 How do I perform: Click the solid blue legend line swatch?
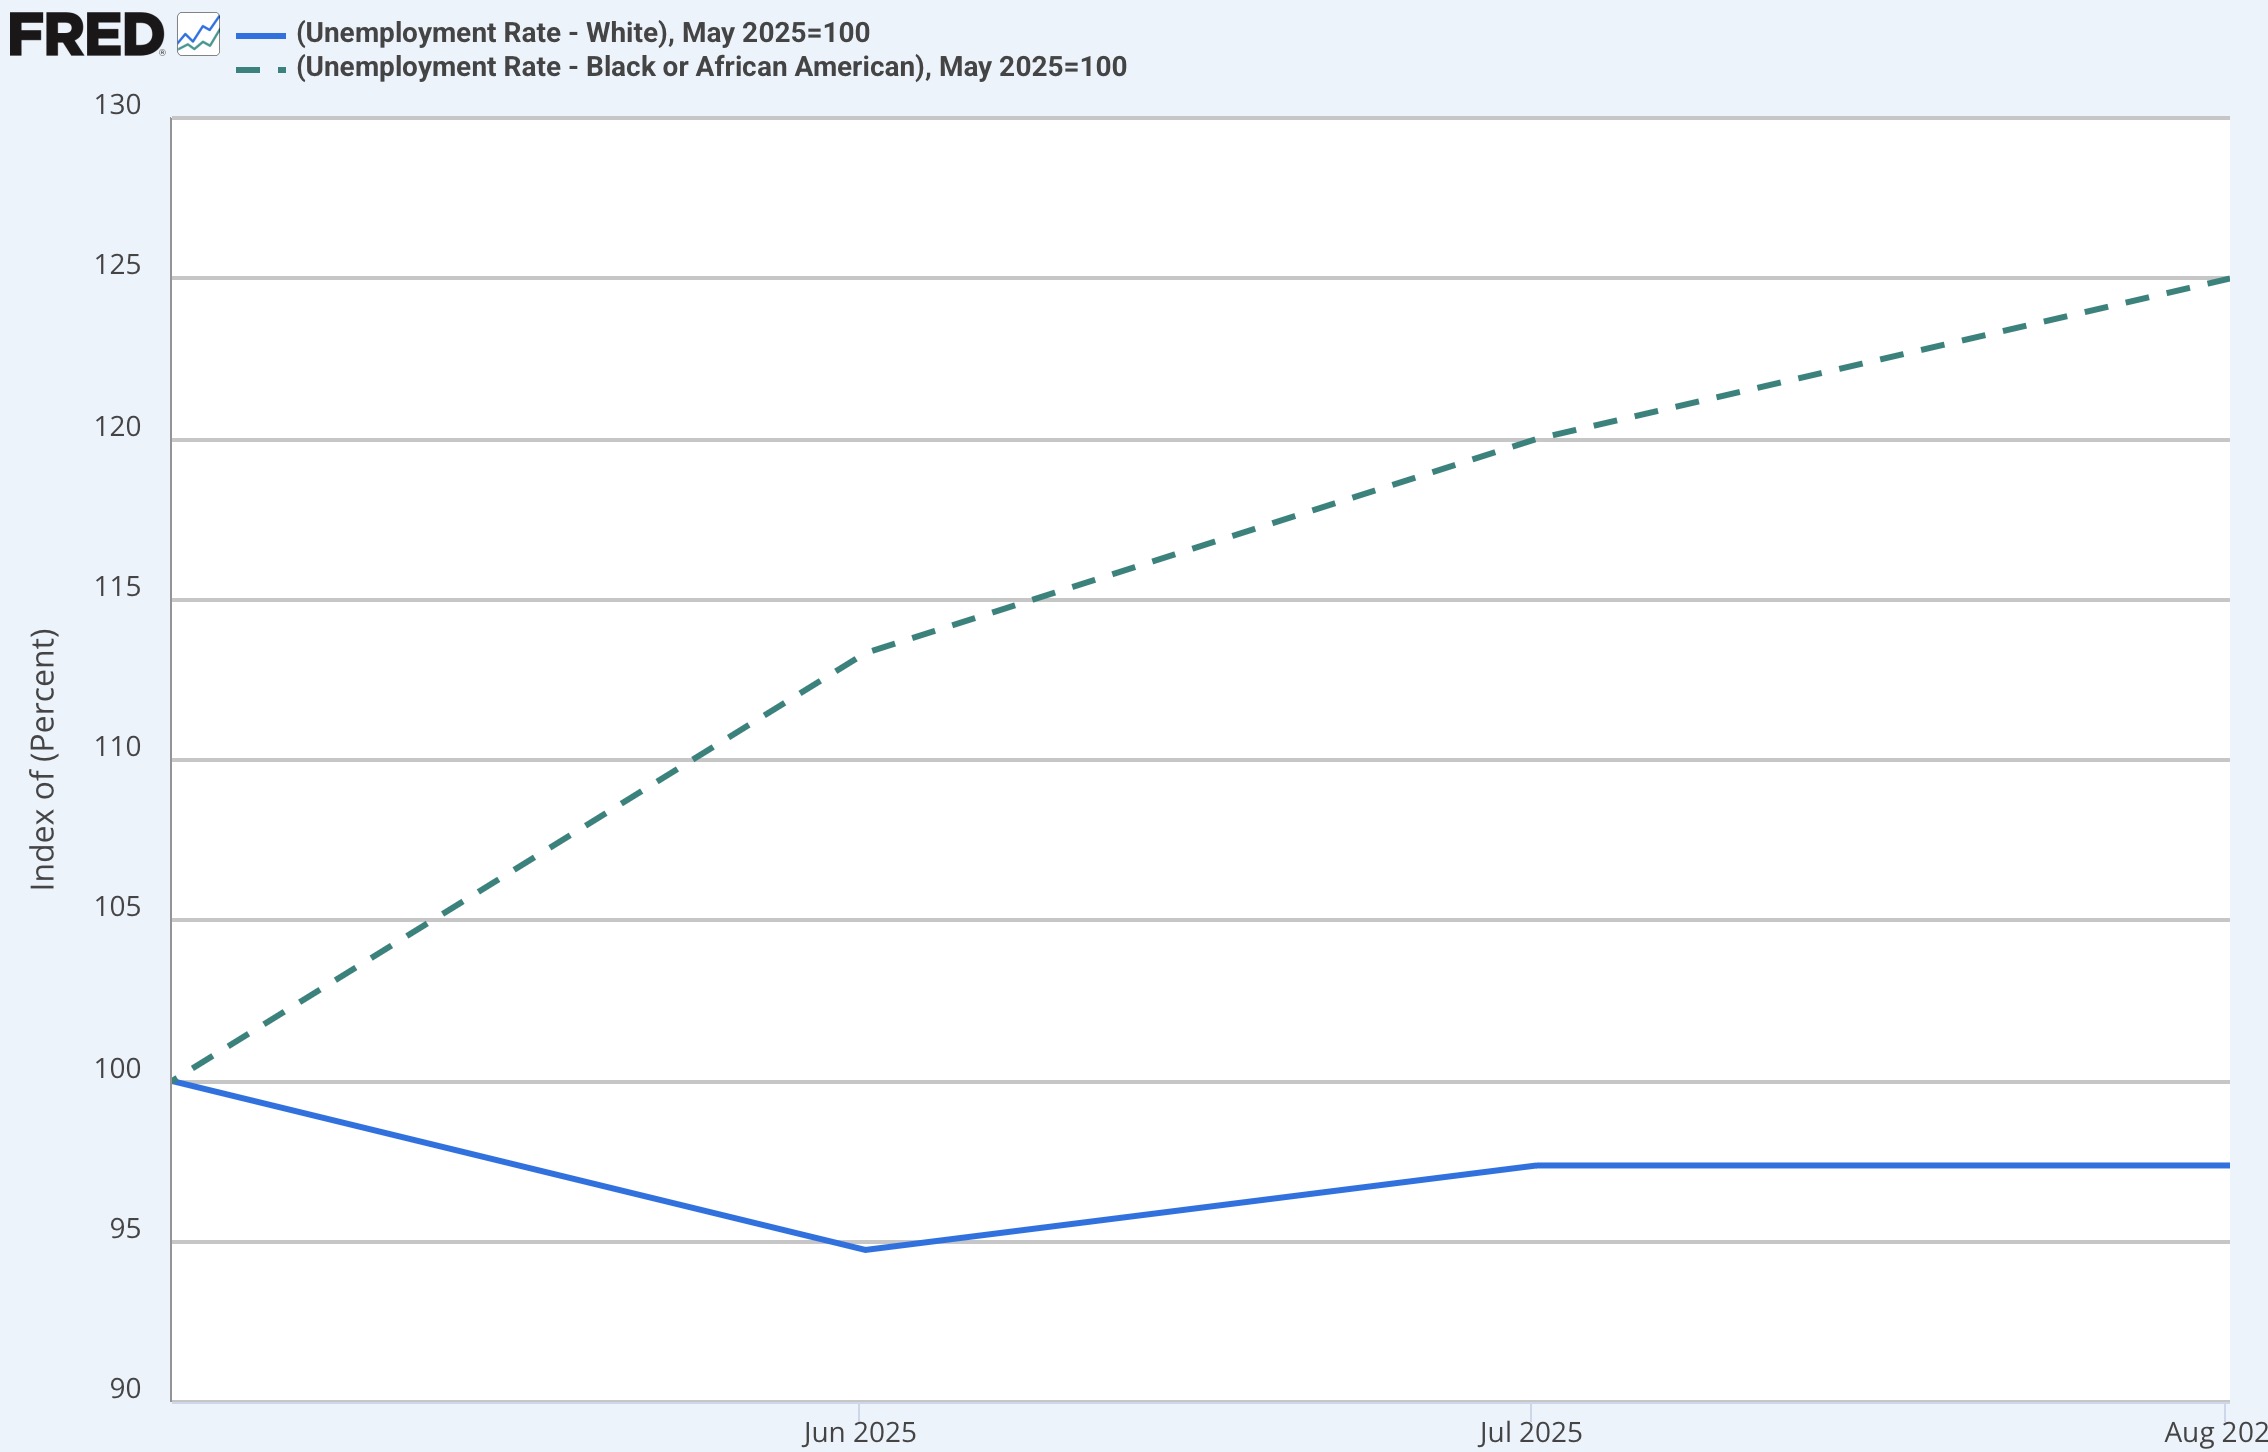261,35
